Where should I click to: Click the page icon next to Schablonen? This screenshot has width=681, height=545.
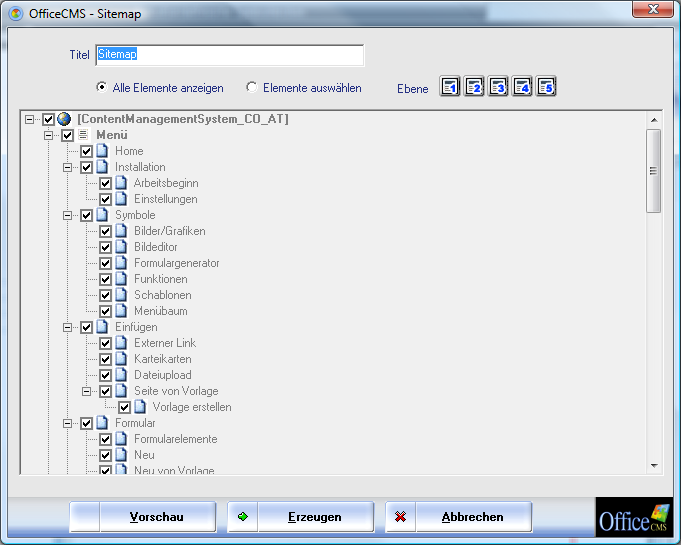point(121,295)
